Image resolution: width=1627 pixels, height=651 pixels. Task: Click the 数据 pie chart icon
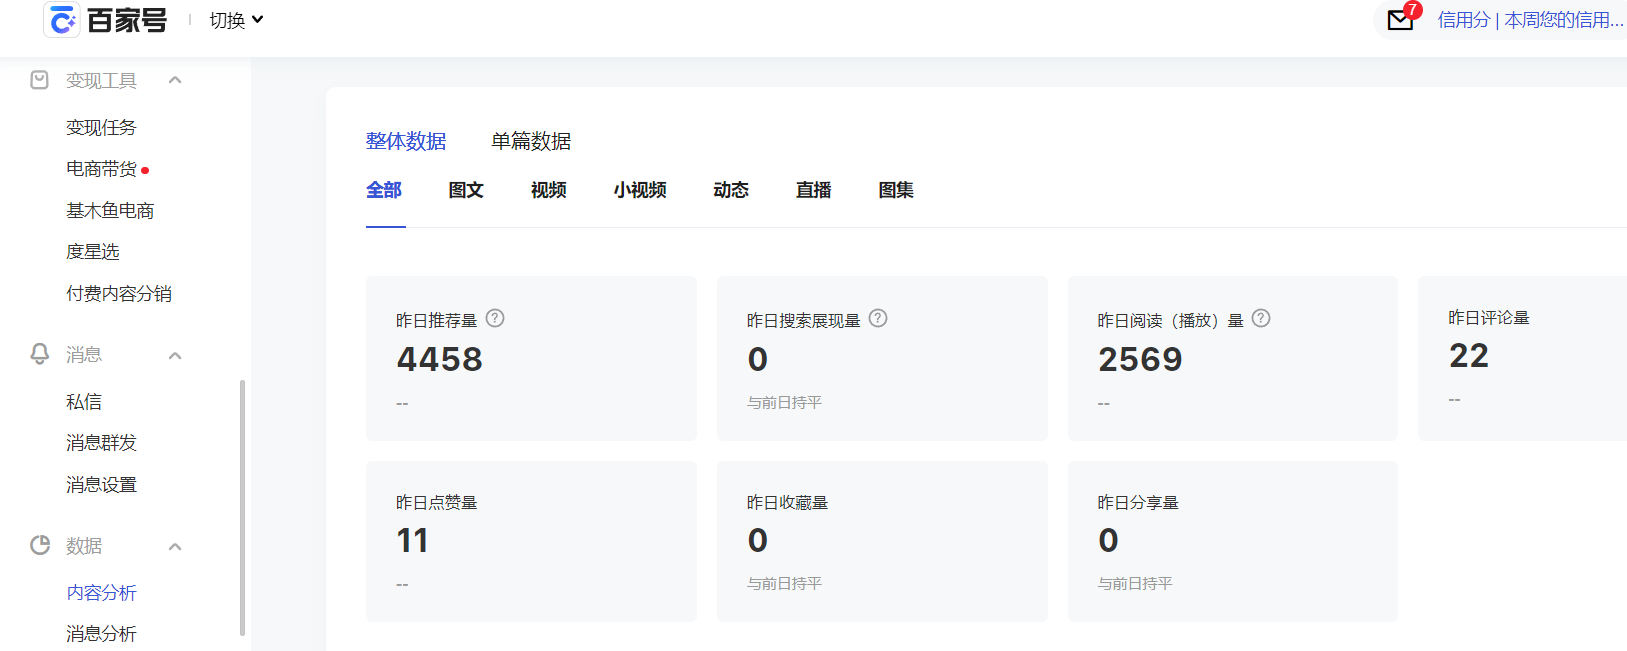tap(40, 545)
